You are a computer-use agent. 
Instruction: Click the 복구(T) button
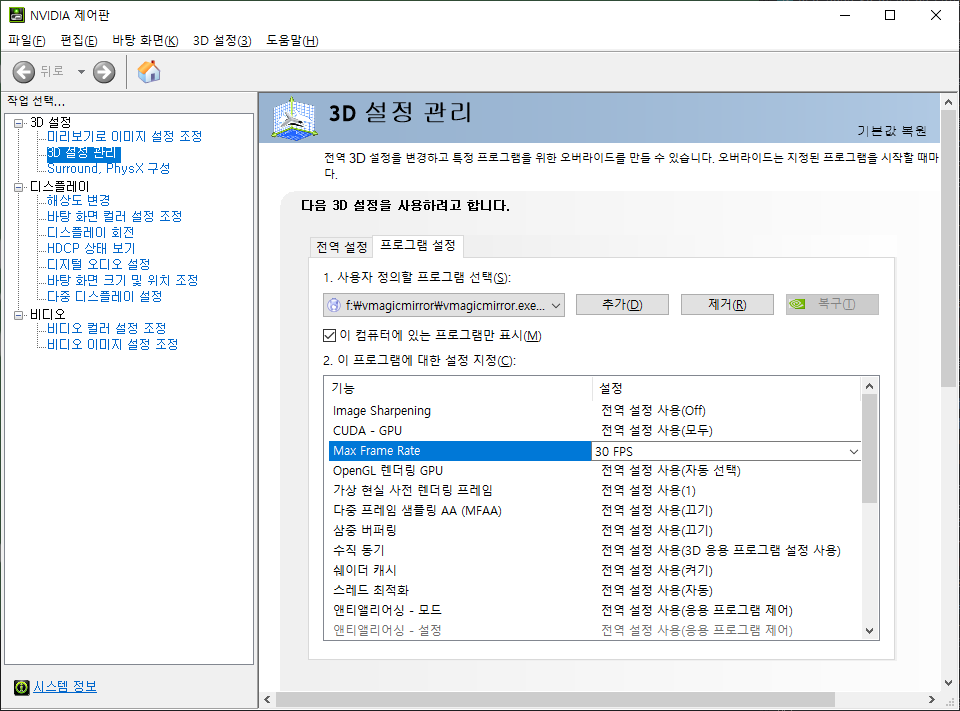pyautogui.click(x=832, y=304)
